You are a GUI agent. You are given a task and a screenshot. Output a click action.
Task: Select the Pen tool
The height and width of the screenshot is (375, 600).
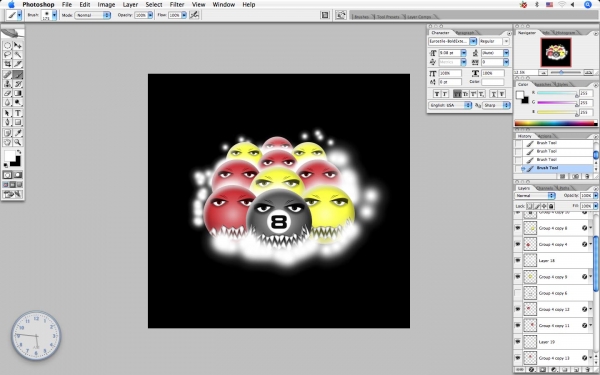click(7, 122)
